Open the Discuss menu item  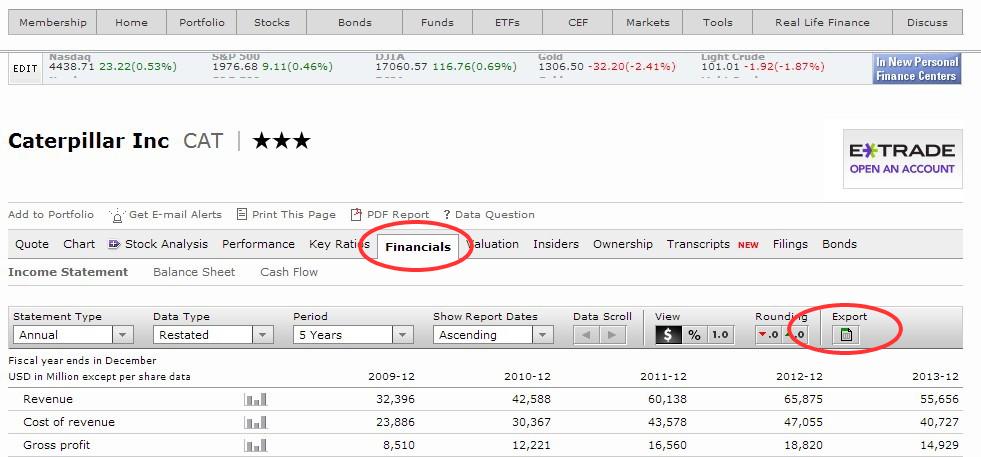tap(927, 23)
